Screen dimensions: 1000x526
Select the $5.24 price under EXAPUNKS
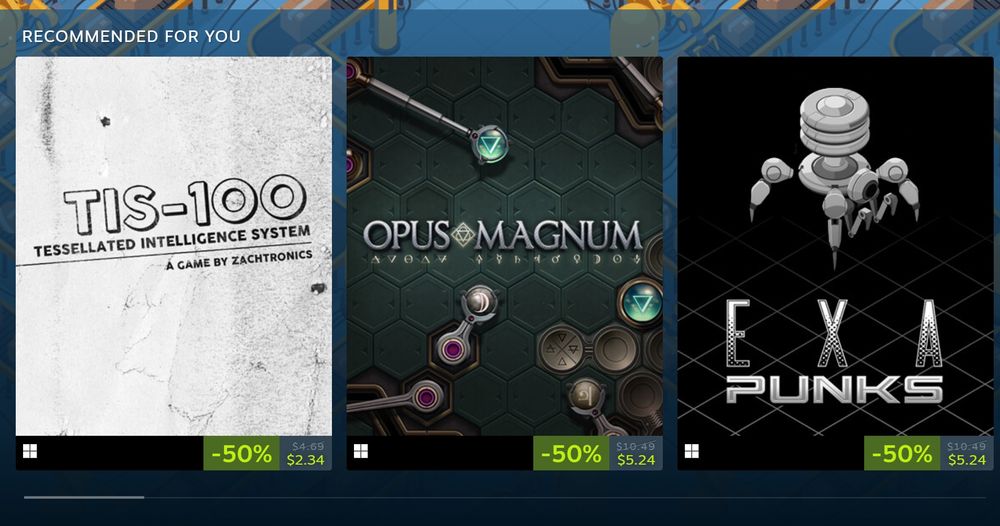click(967, 460)
